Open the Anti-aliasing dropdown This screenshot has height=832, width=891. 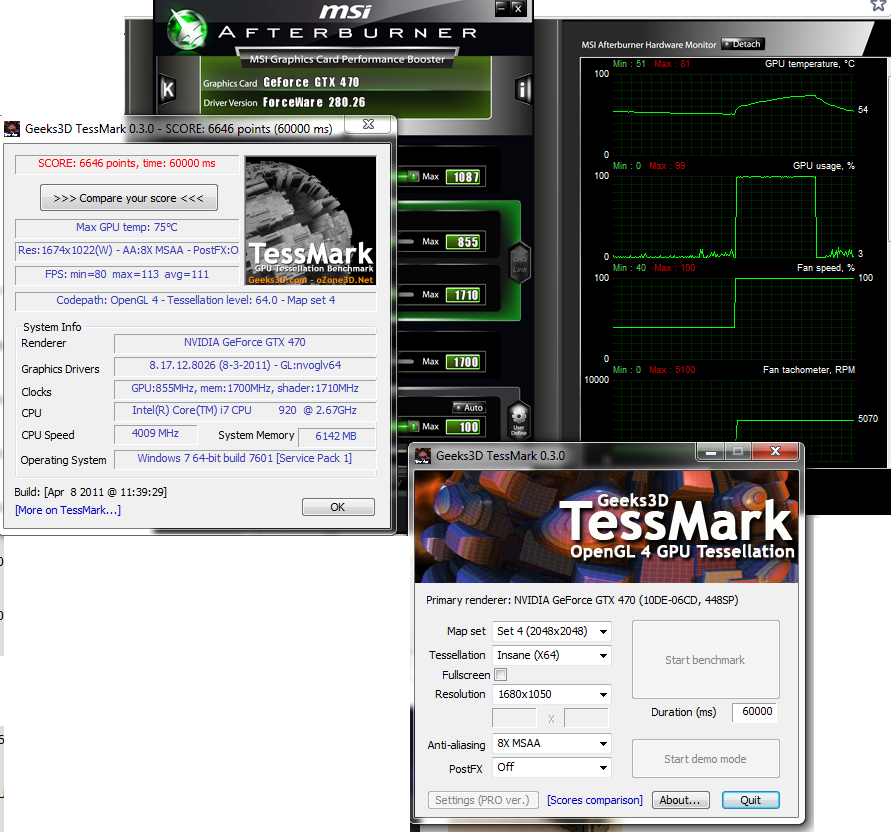coord(551,743)
